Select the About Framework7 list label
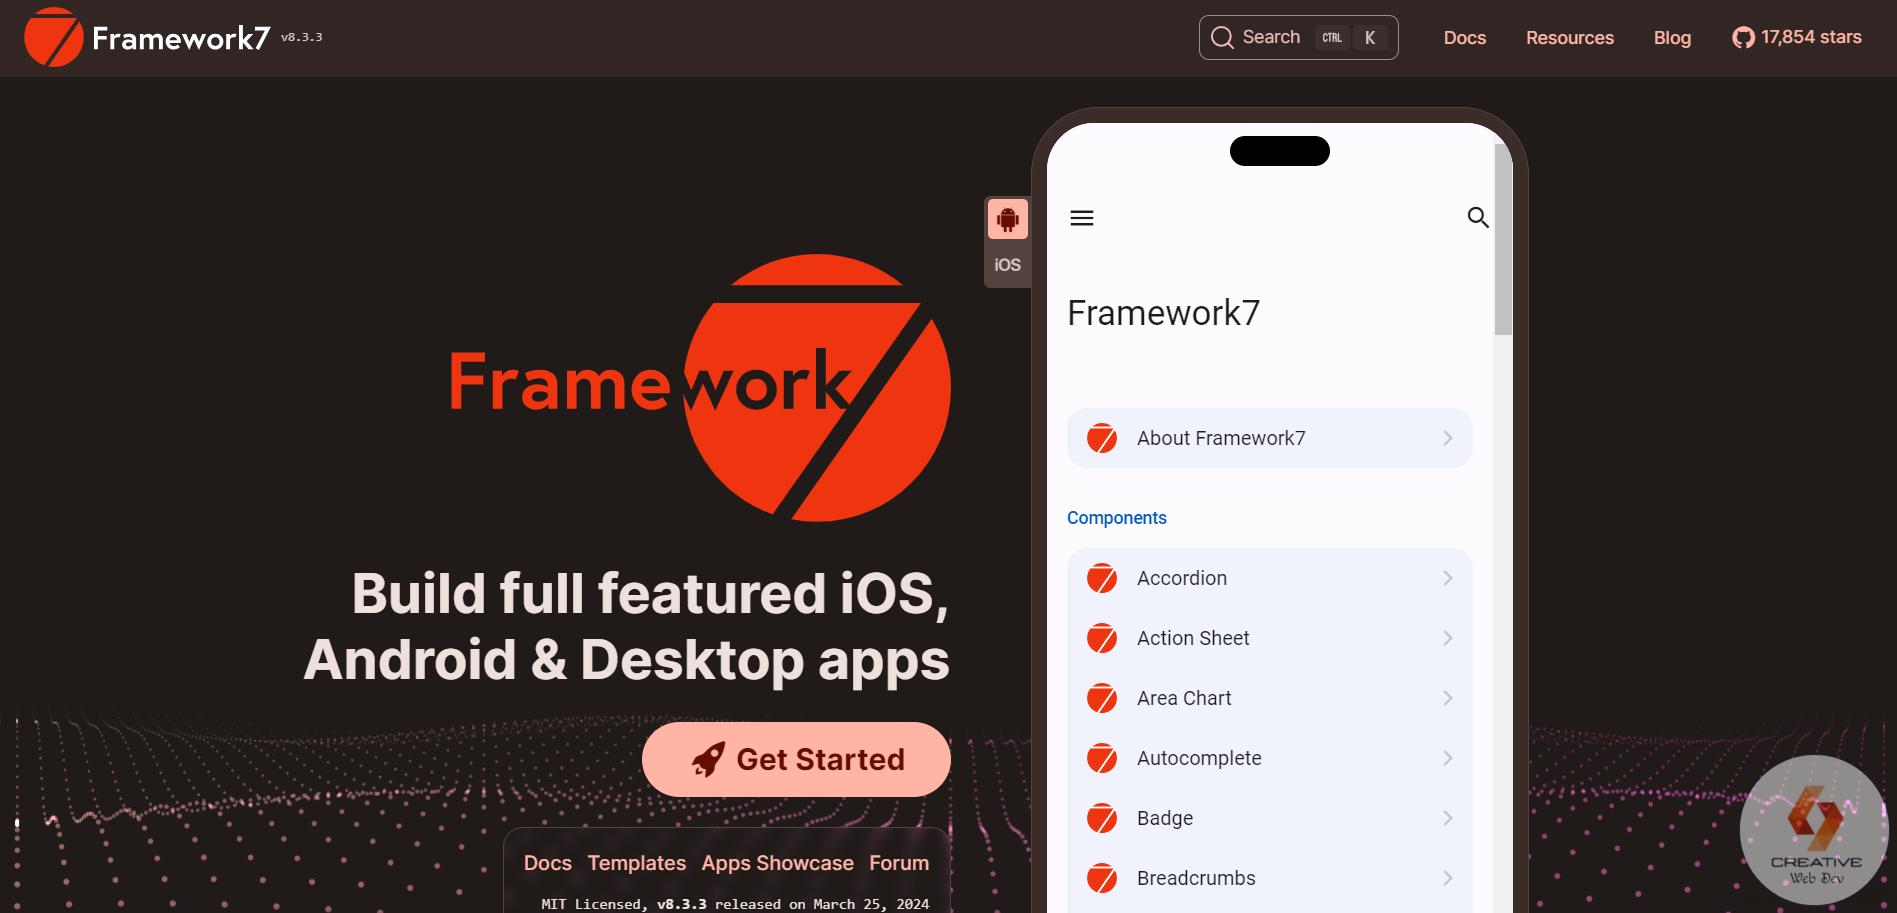 (x=1221, y=438)
